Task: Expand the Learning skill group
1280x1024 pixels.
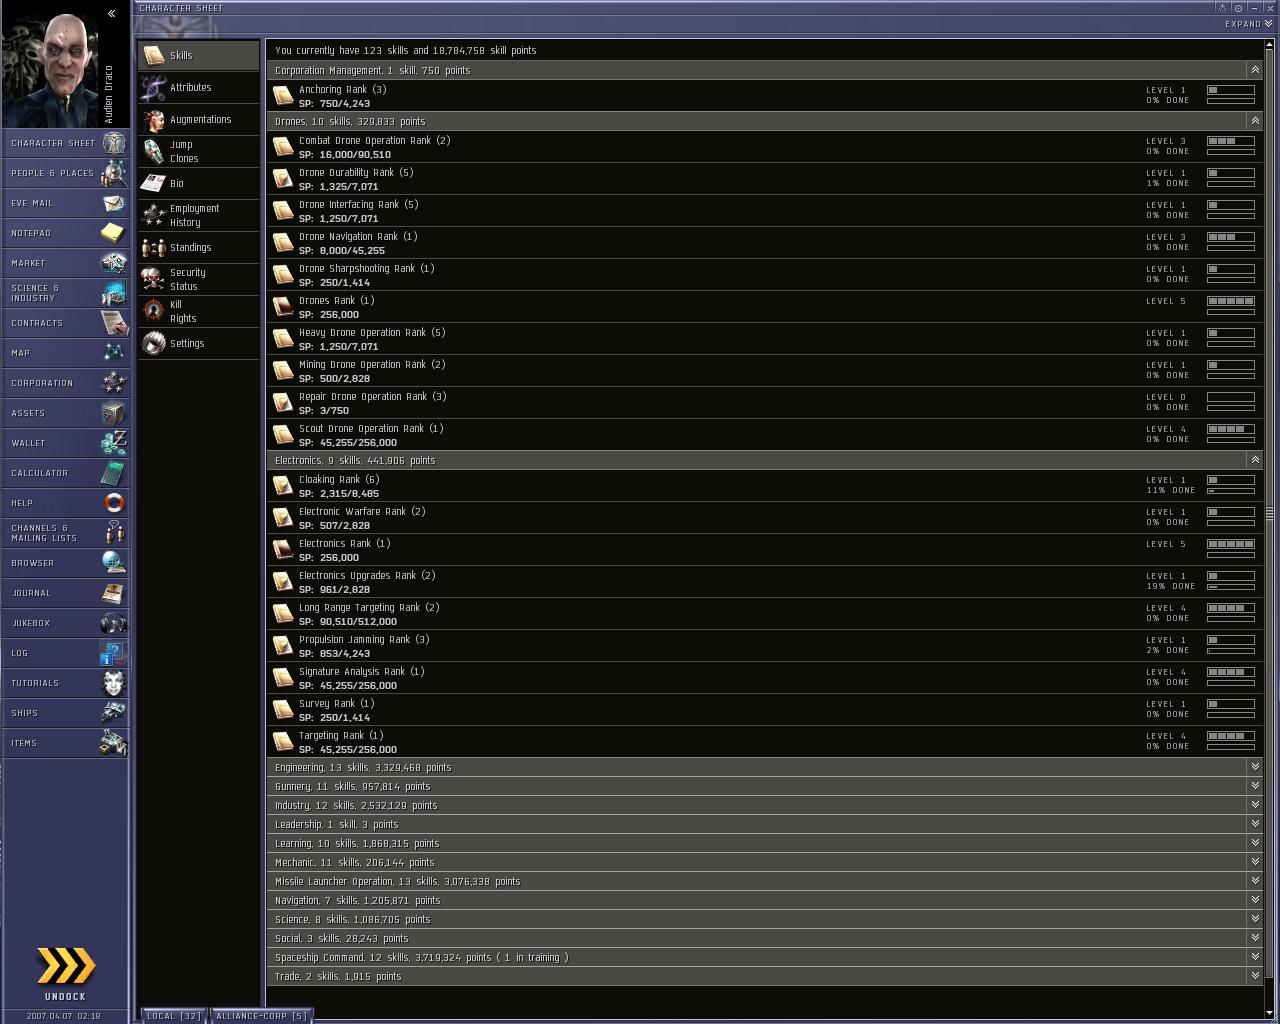Action: pos(1254,843)
